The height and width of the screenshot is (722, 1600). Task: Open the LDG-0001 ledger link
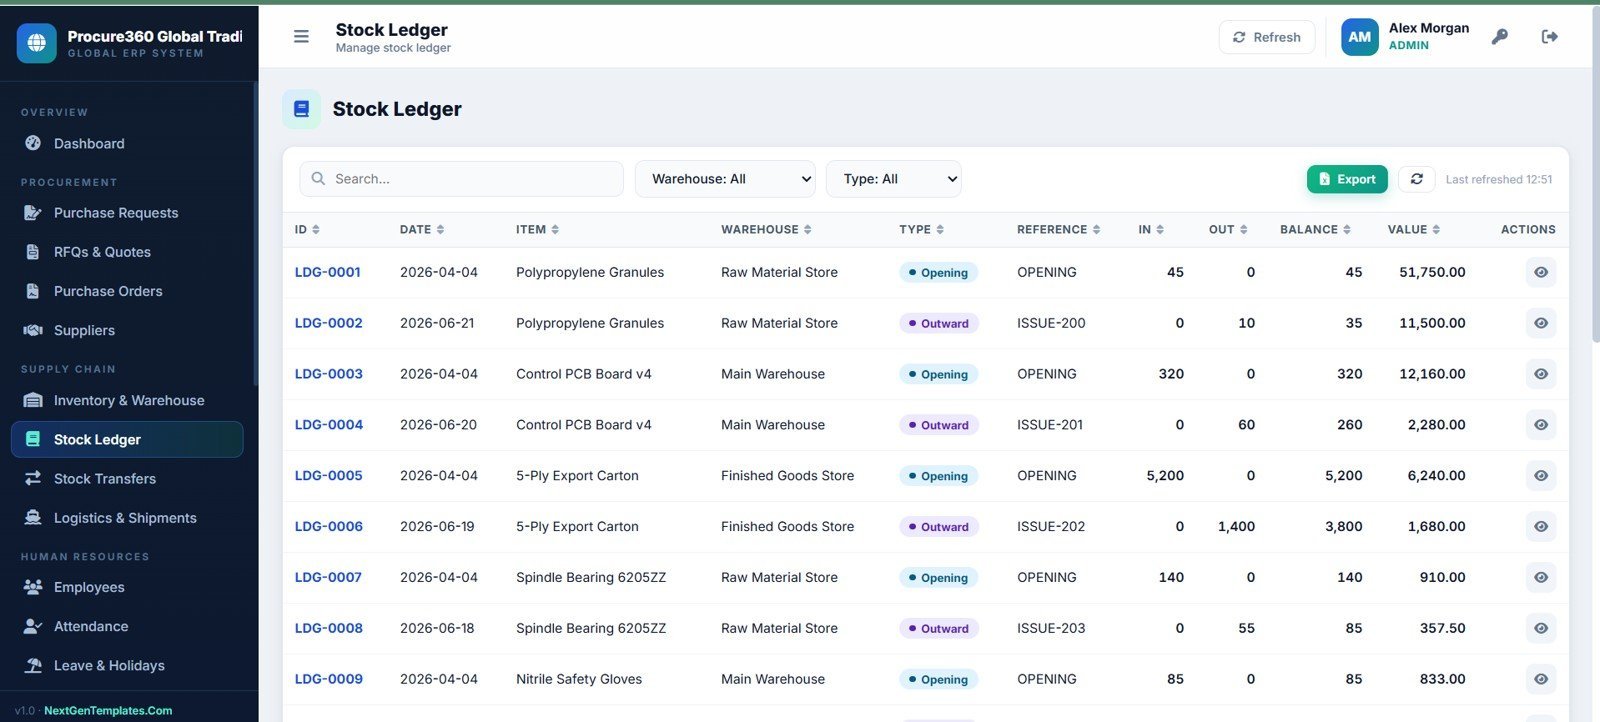327,272
